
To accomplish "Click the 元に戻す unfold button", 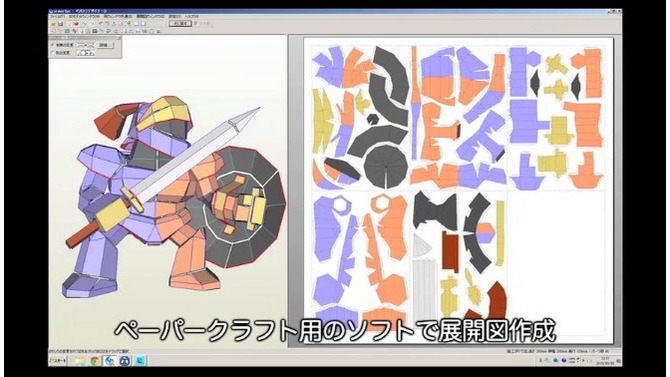I will point(180,24).
